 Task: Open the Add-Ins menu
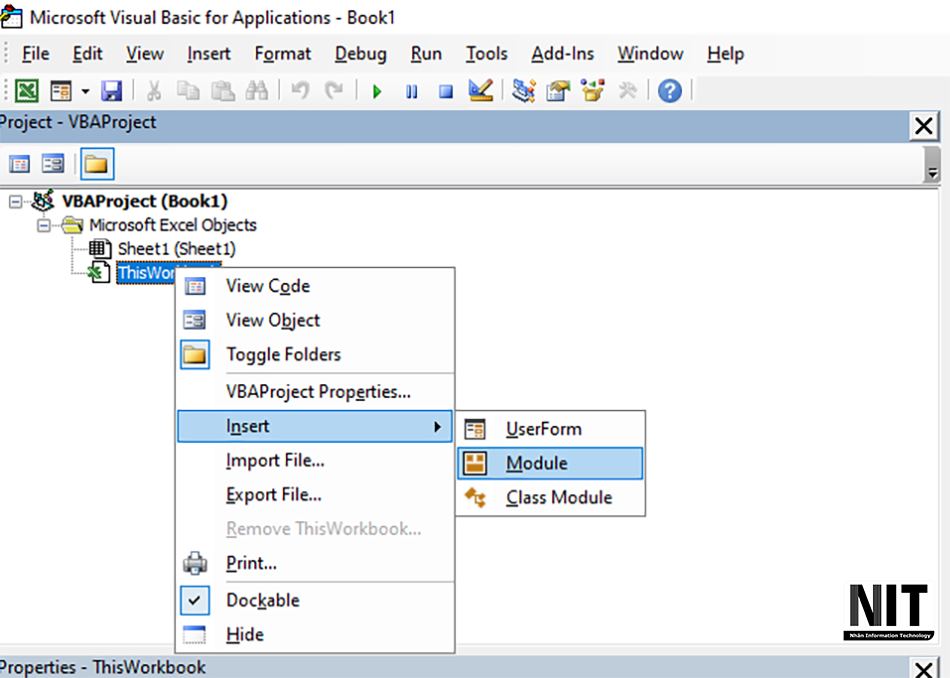click(x=562, y=54)
